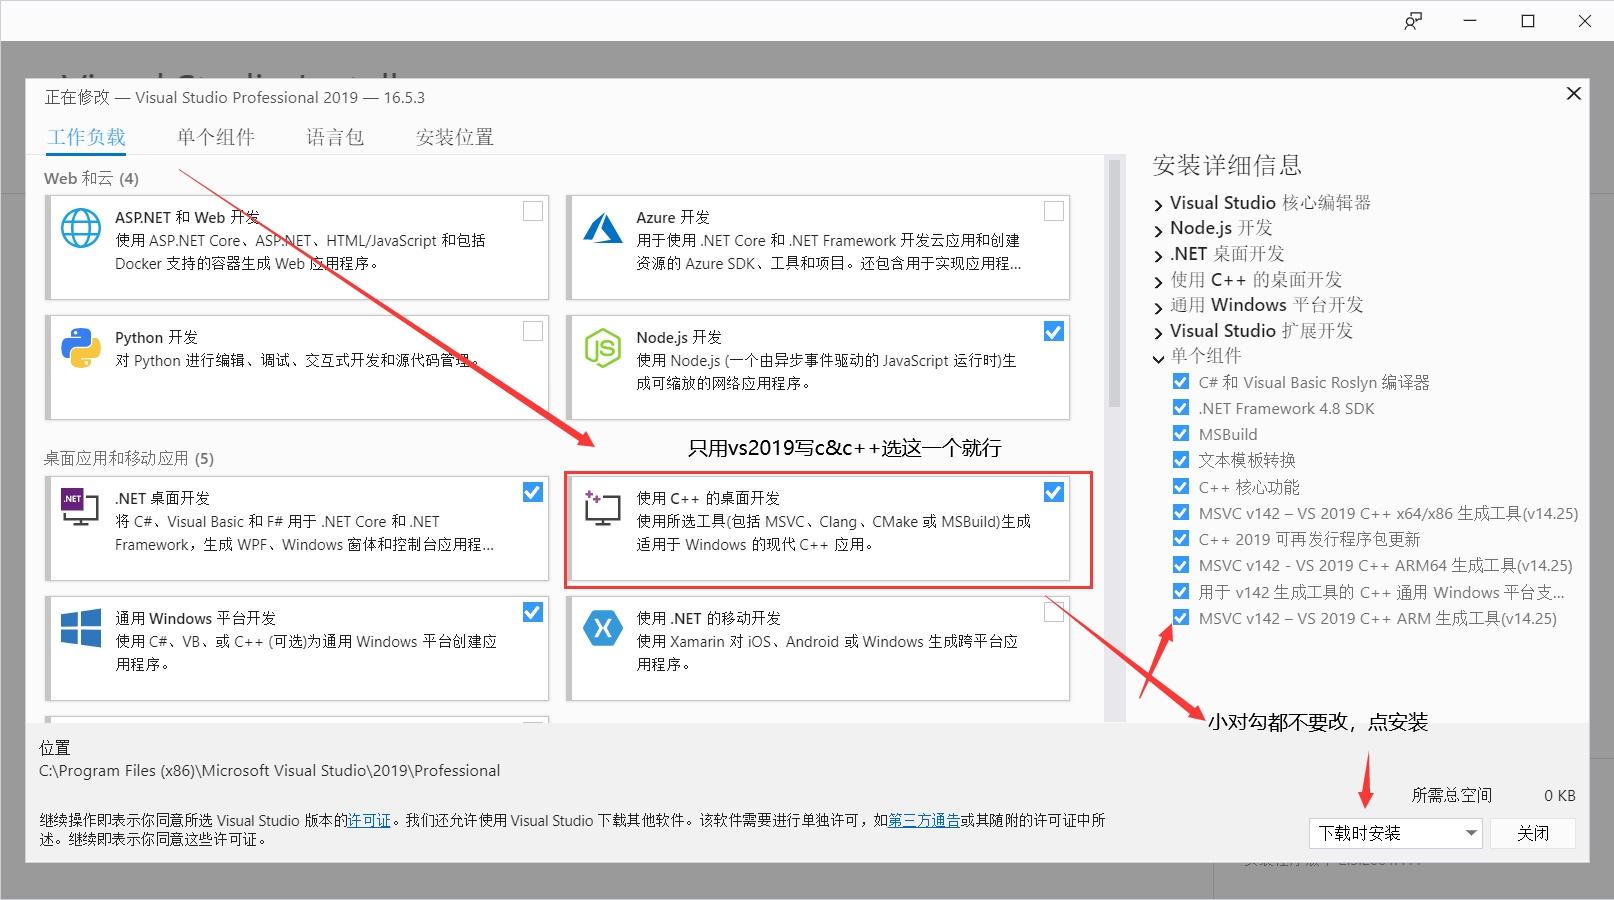1614x900 pixels.
Task: Close the modify dialog with the X
Action: coord(1573,93)
